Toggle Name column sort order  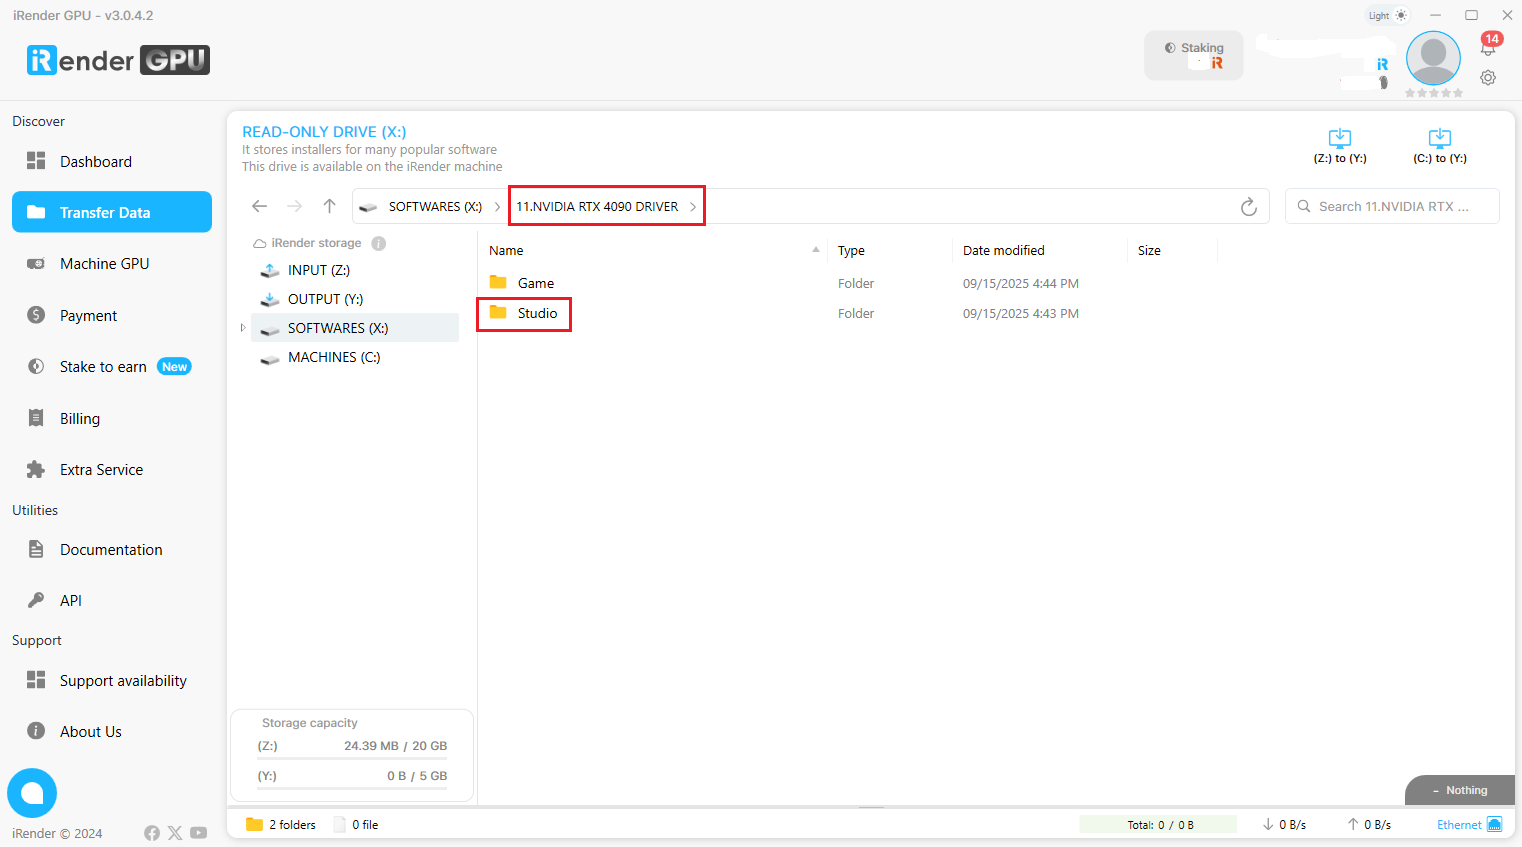click(x=506, y=250)
